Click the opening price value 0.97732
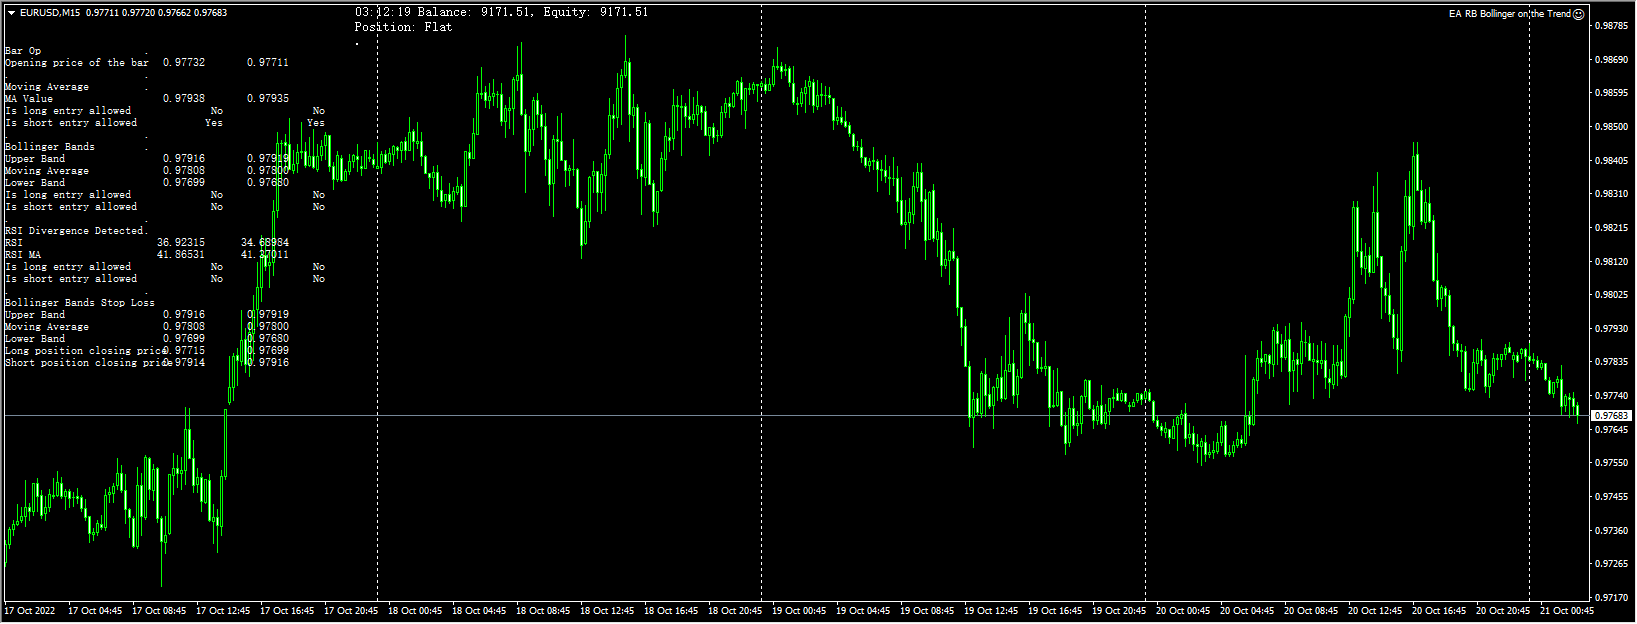1637x624 pixels. tap(184, 63)
